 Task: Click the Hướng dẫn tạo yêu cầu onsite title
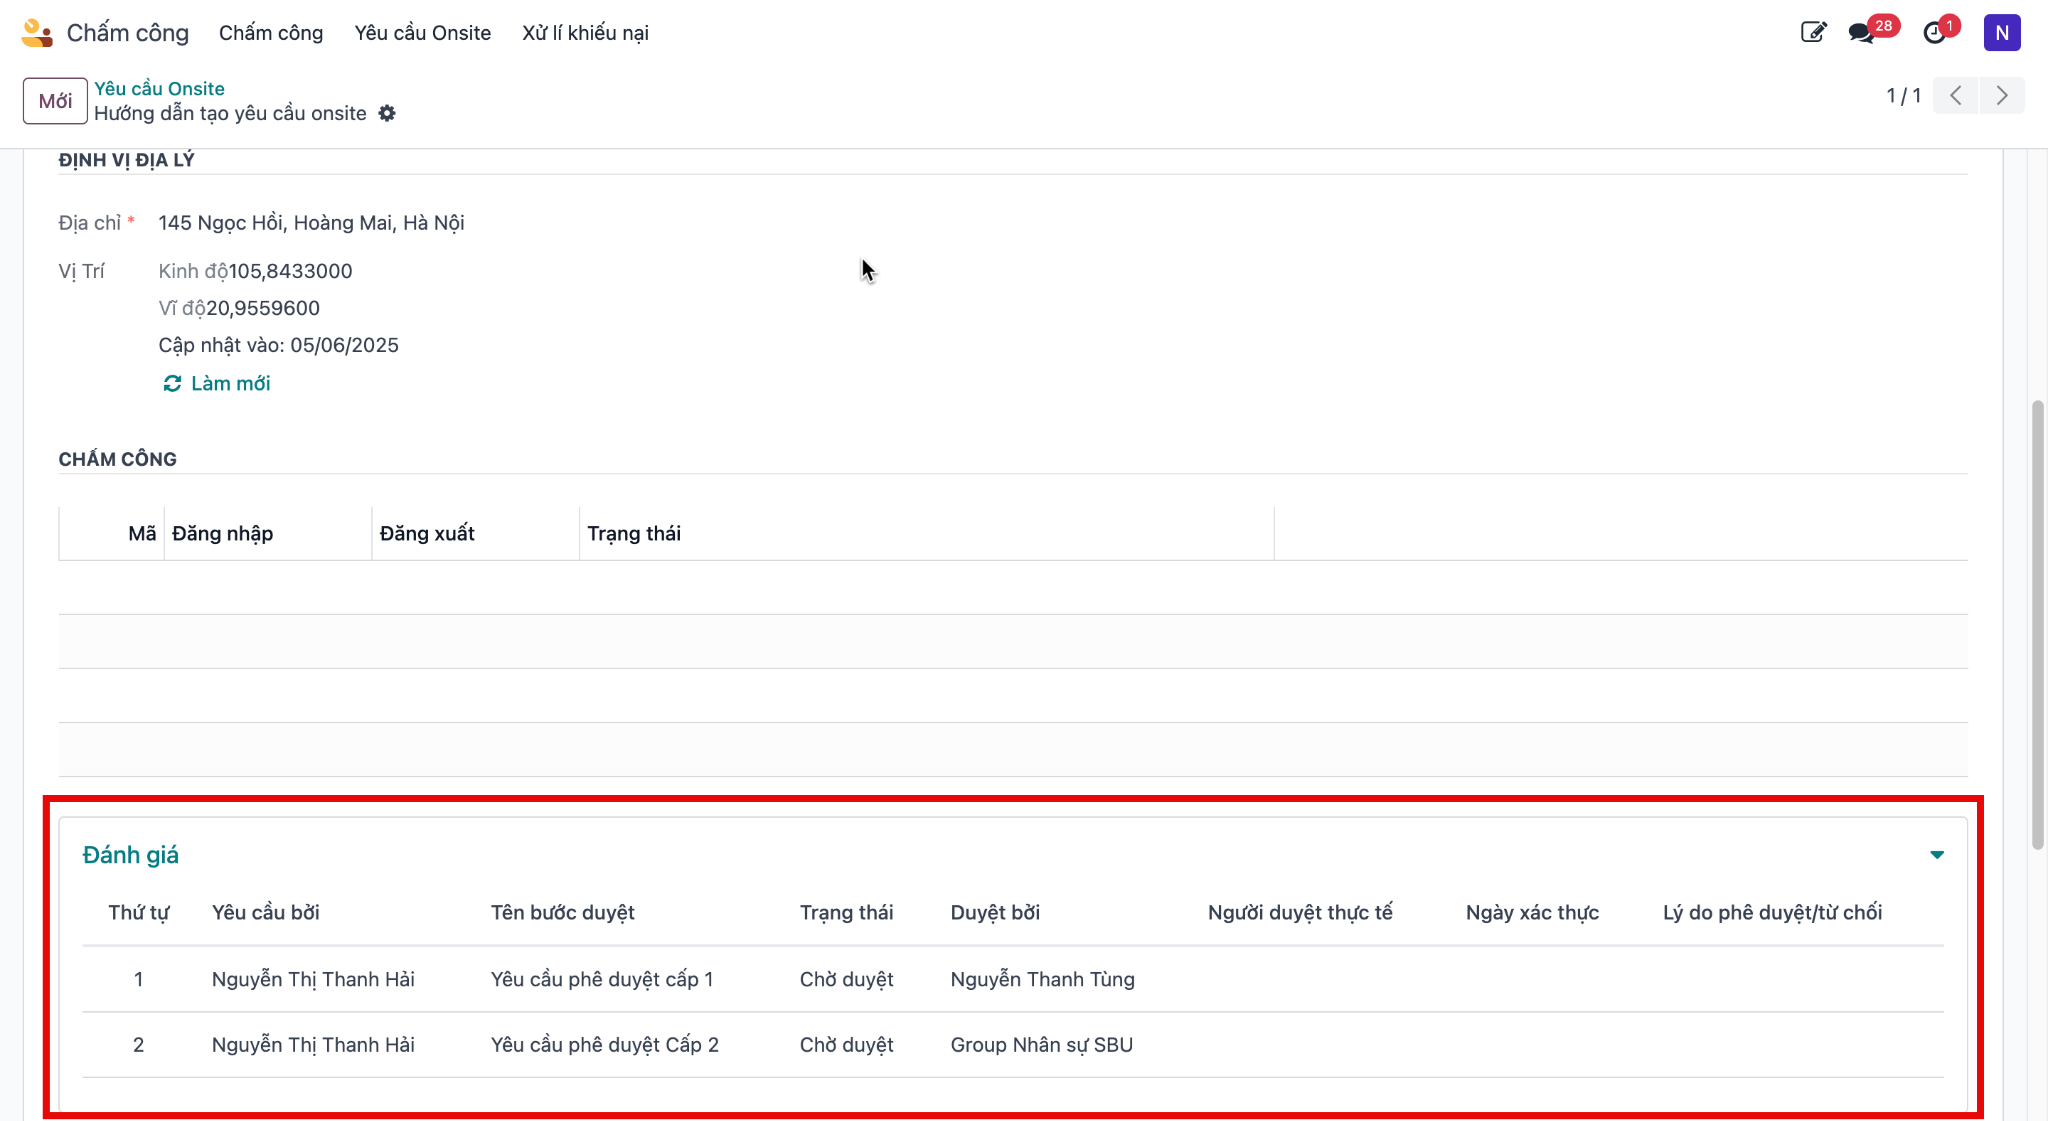point(230,114)
